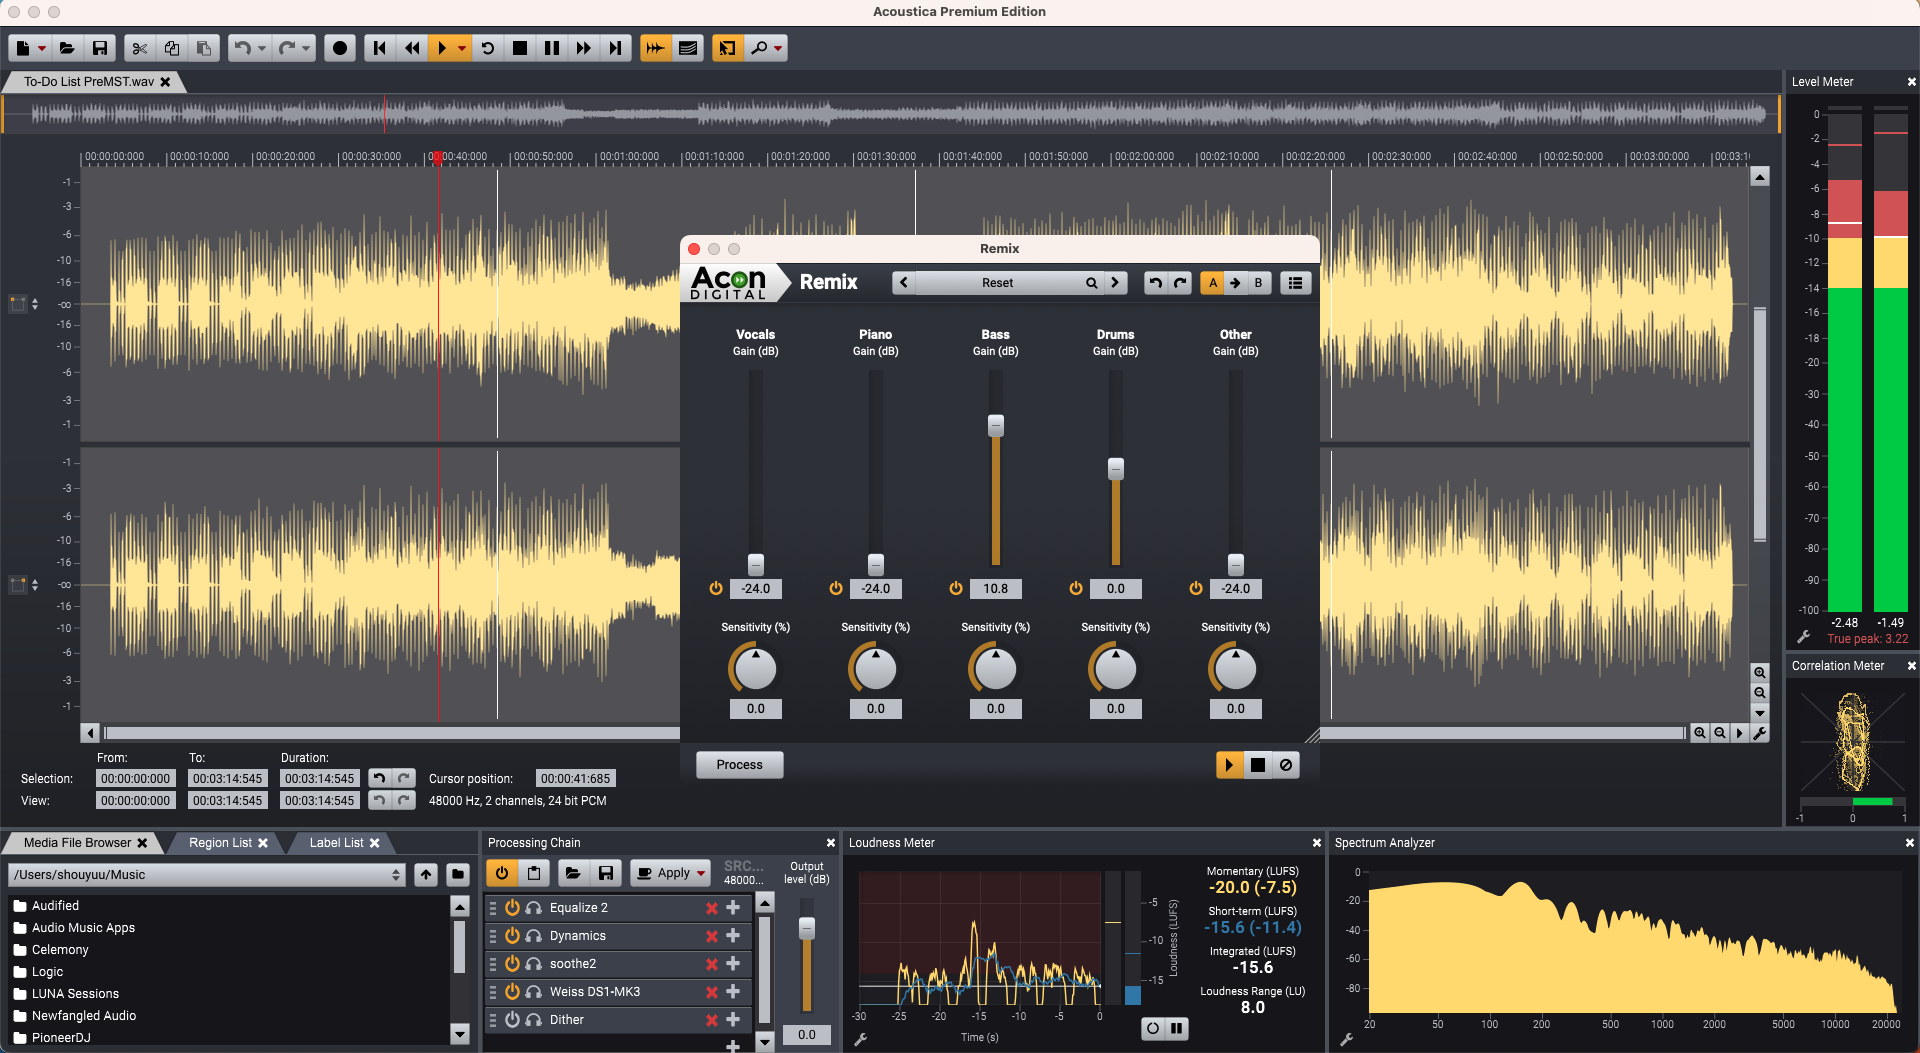This screenshot has height=1053, width=1920.
Task: Click the Vocals Sensitivity knob
Action: point(756,669)
